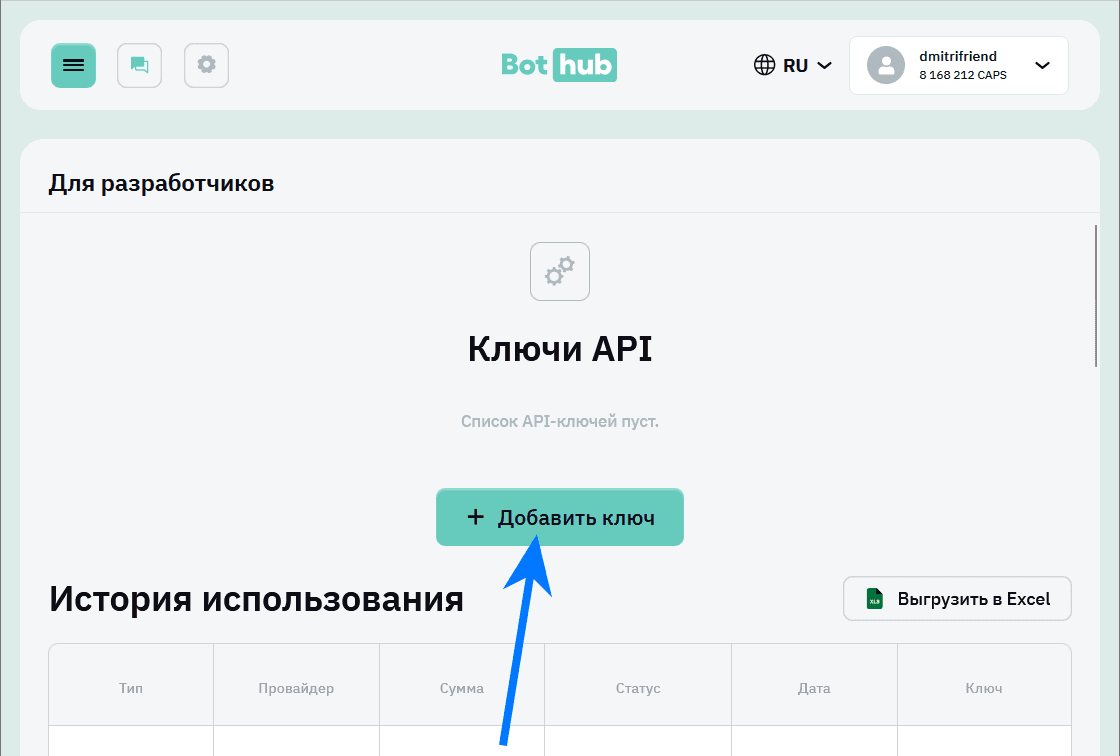This screenshot has width=1120, height=756.
Task: Click the globe language icon
Action: 764,65
